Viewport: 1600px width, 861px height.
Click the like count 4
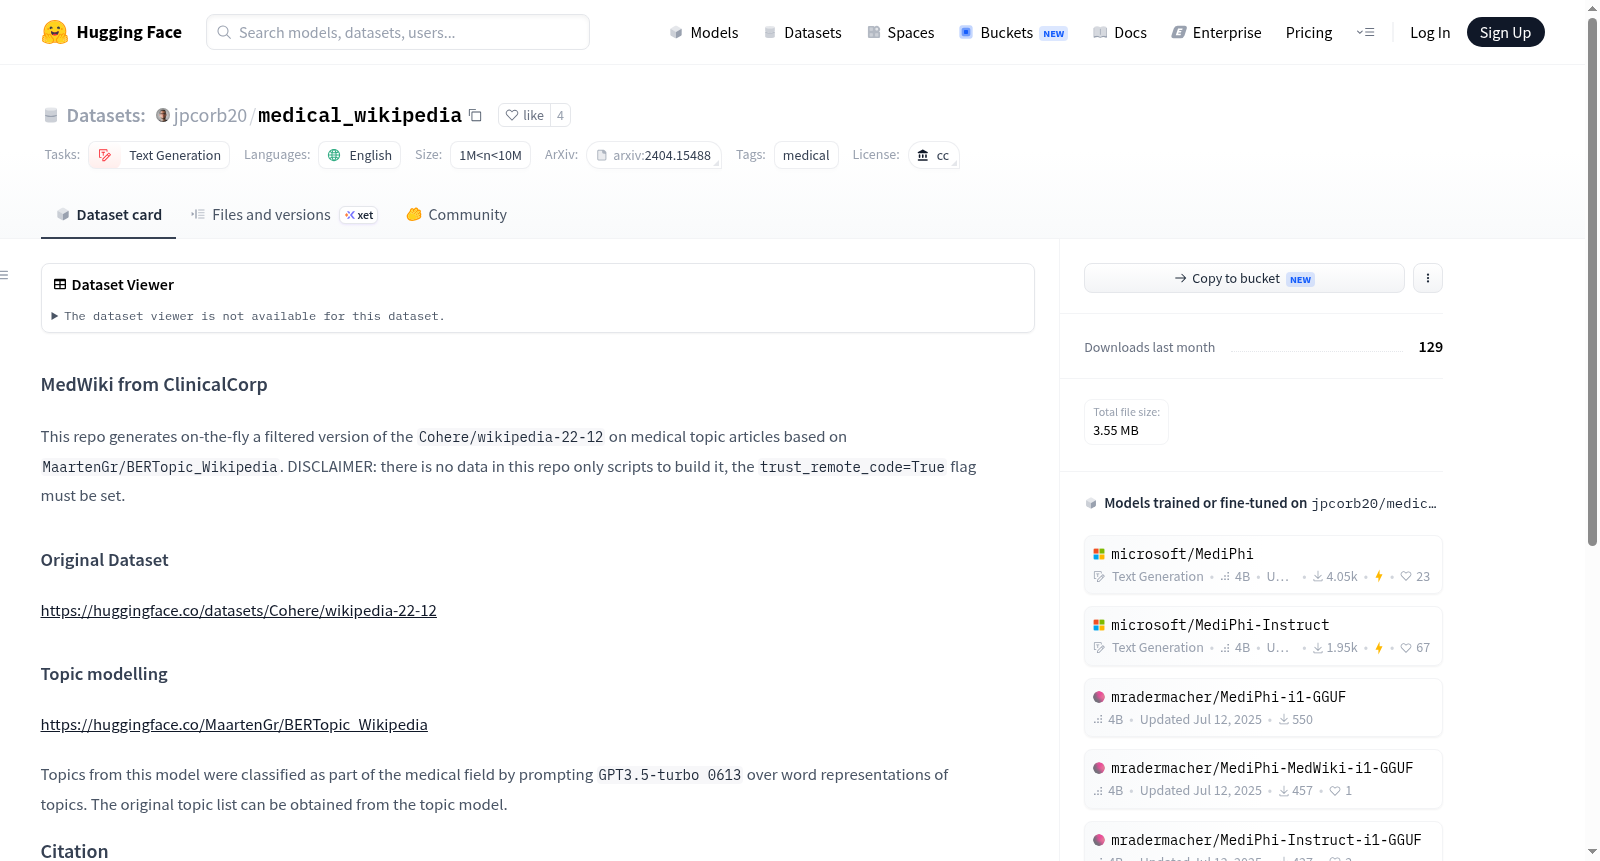click(560, 115)
